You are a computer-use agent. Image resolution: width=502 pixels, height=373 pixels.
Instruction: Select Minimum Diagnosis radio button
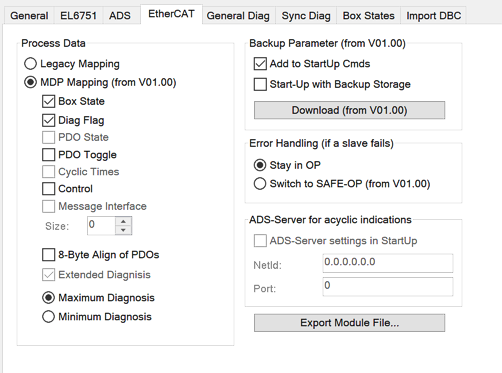(x=48, y=317)
